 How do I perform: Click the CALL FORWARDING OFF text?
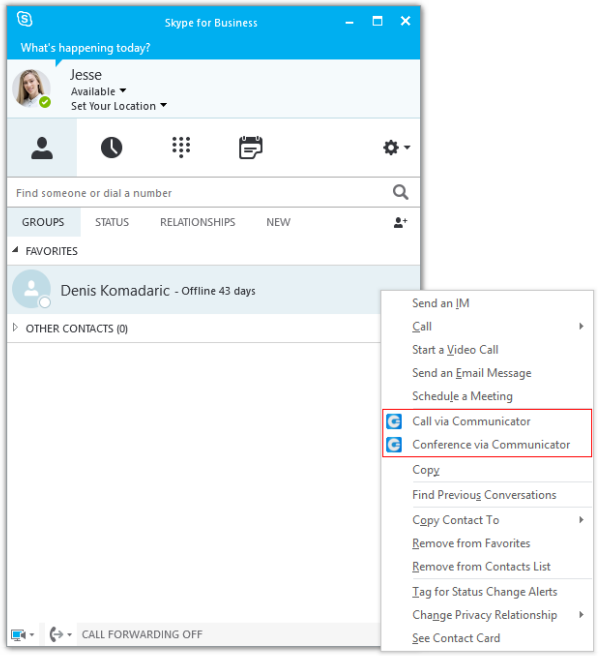(x=142, y=635)
